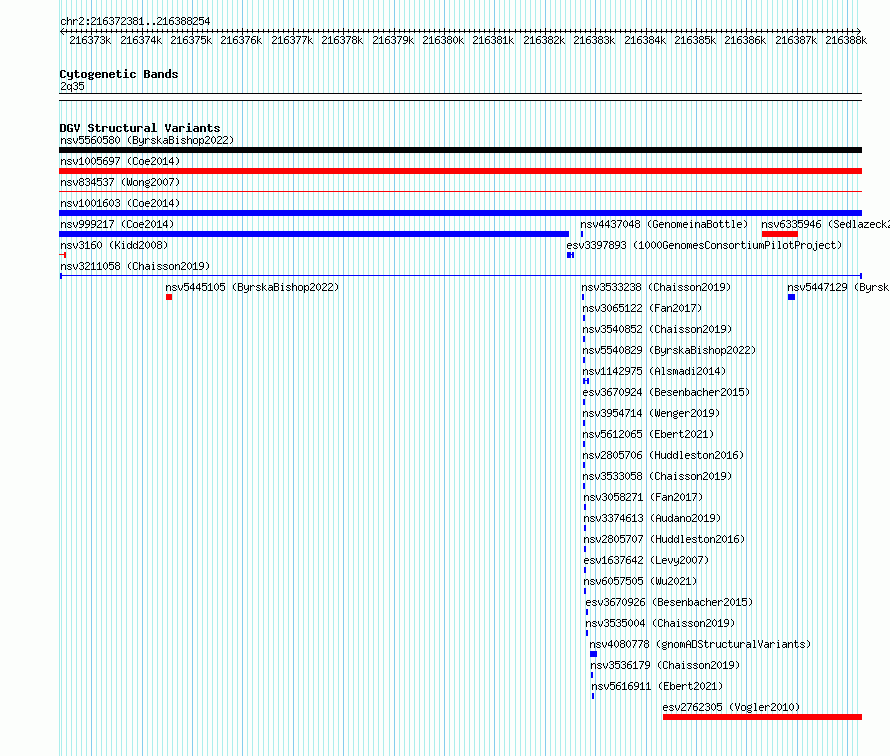Select the black nsv5560580 variant bar
This screenshot has height=756, width=890.
[460, 150]
